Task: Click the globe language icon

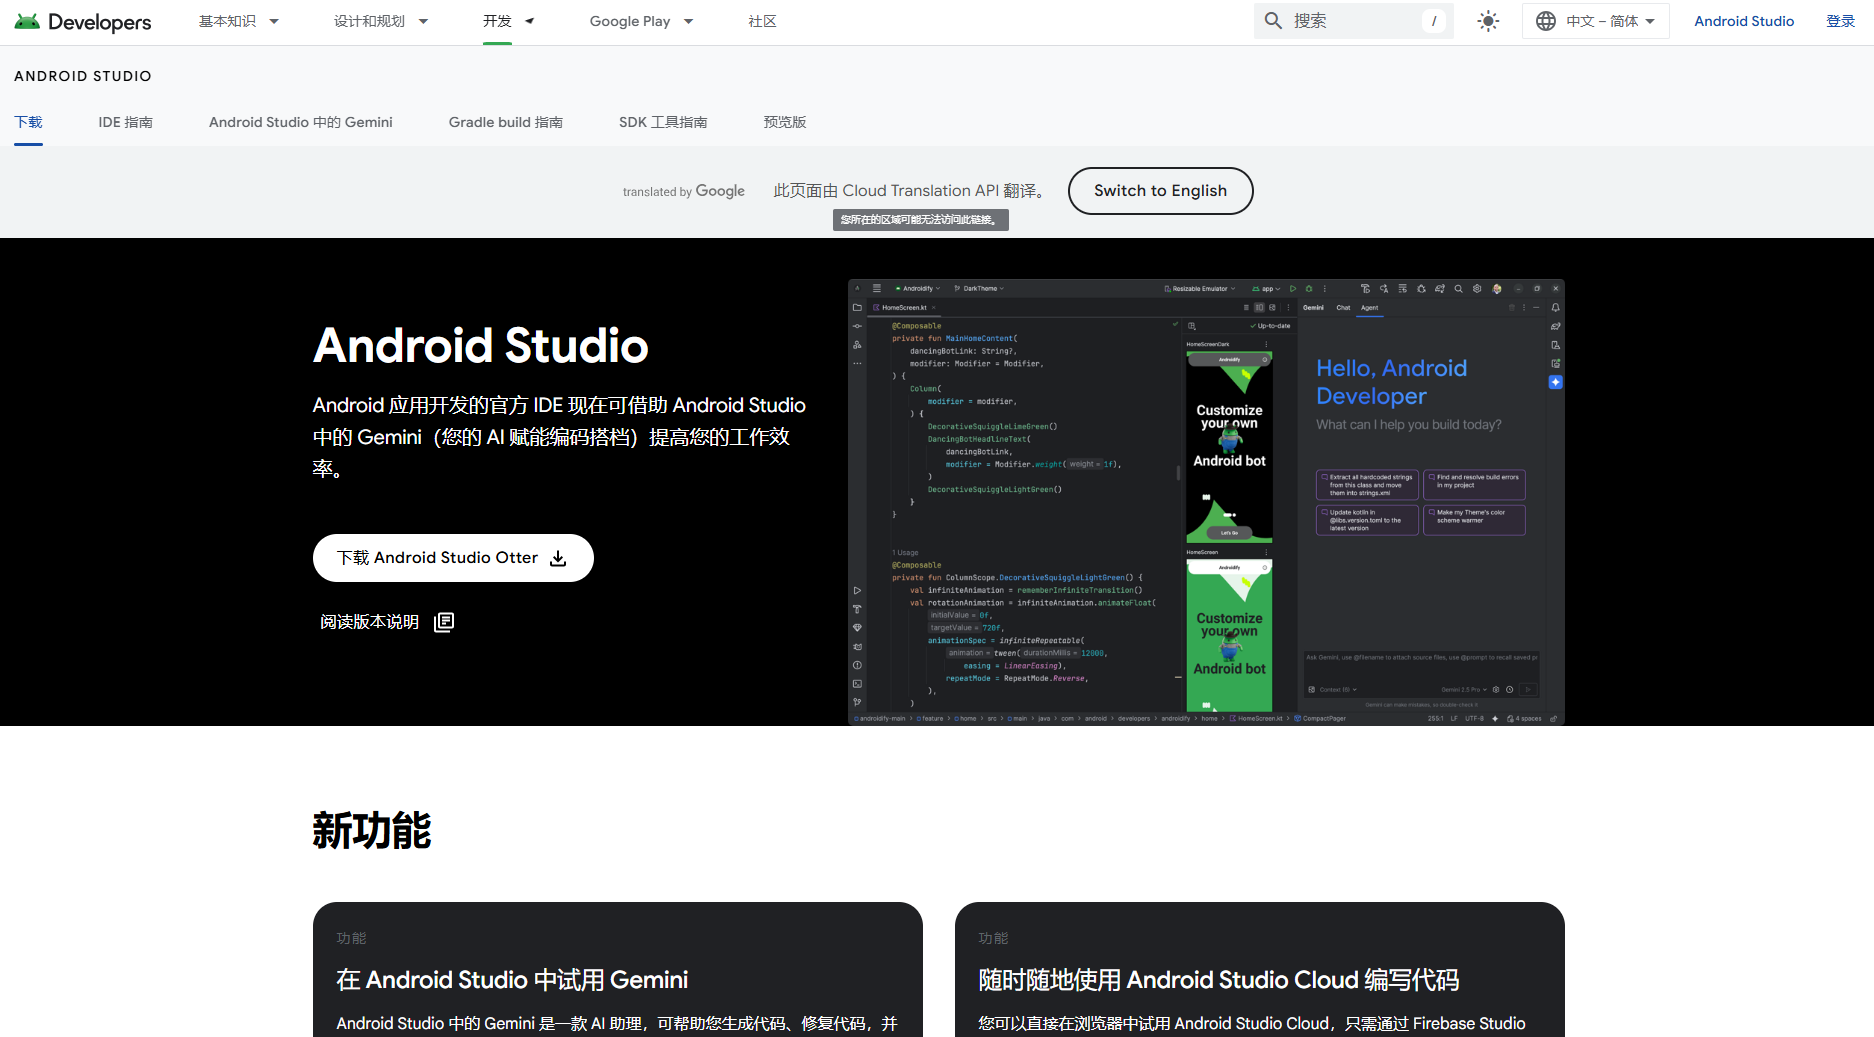Action: (x=1546, y=21)
